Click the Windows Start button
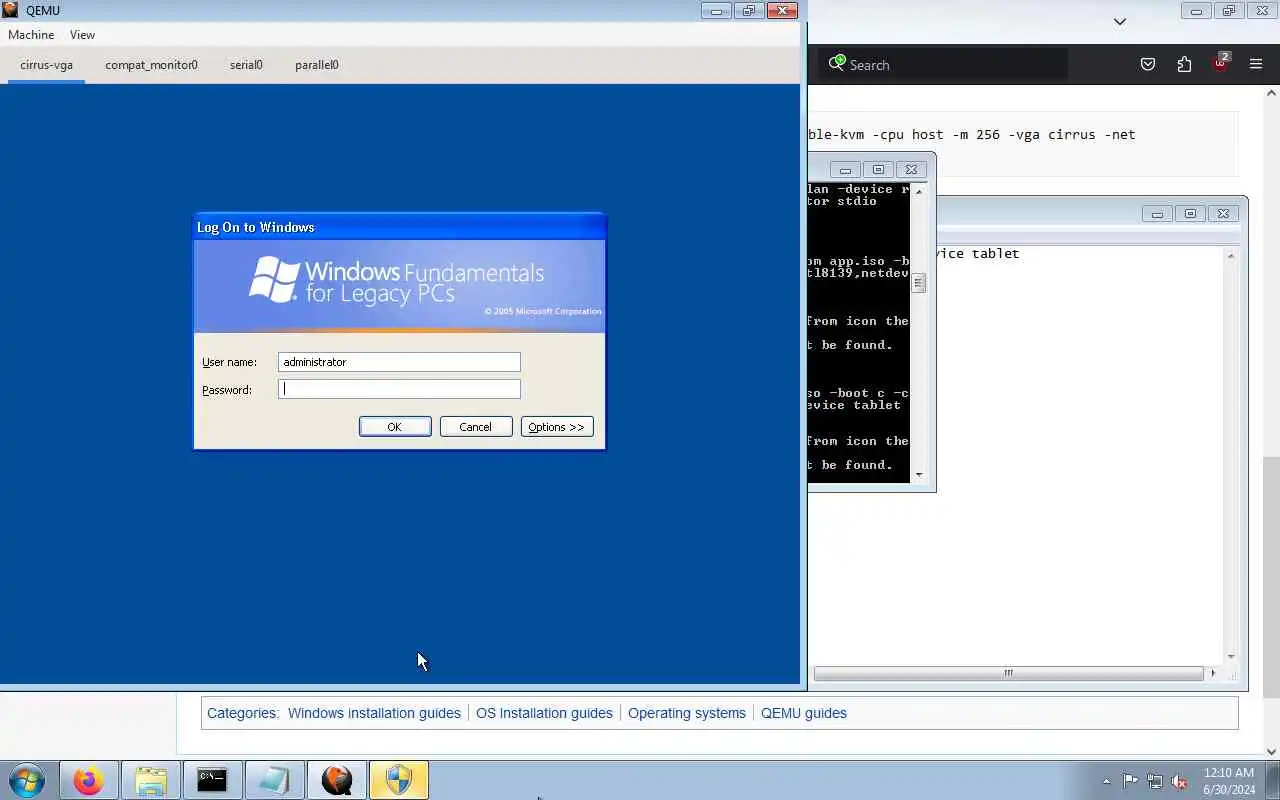 click(x=27, y=780)
